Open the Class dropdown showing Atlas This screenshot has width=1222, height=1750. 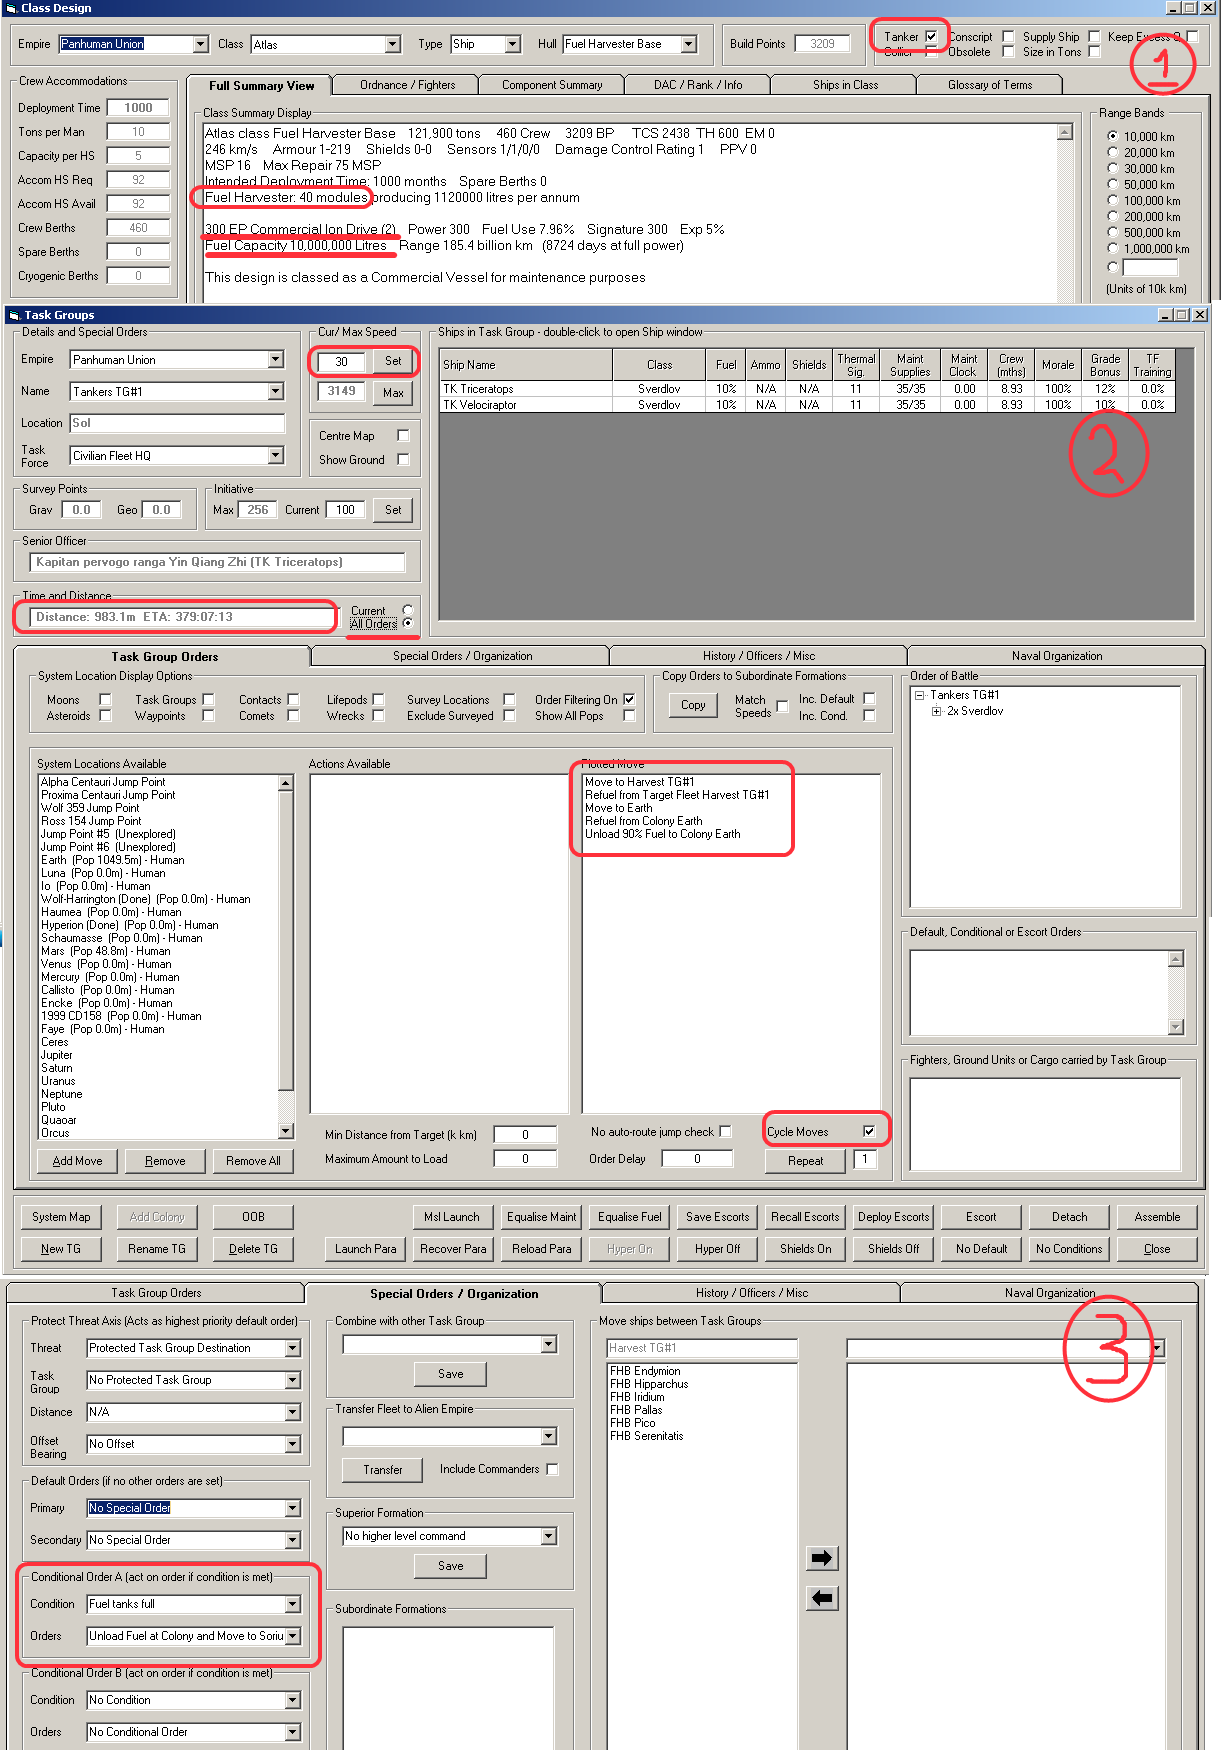(x=393, y=44)
